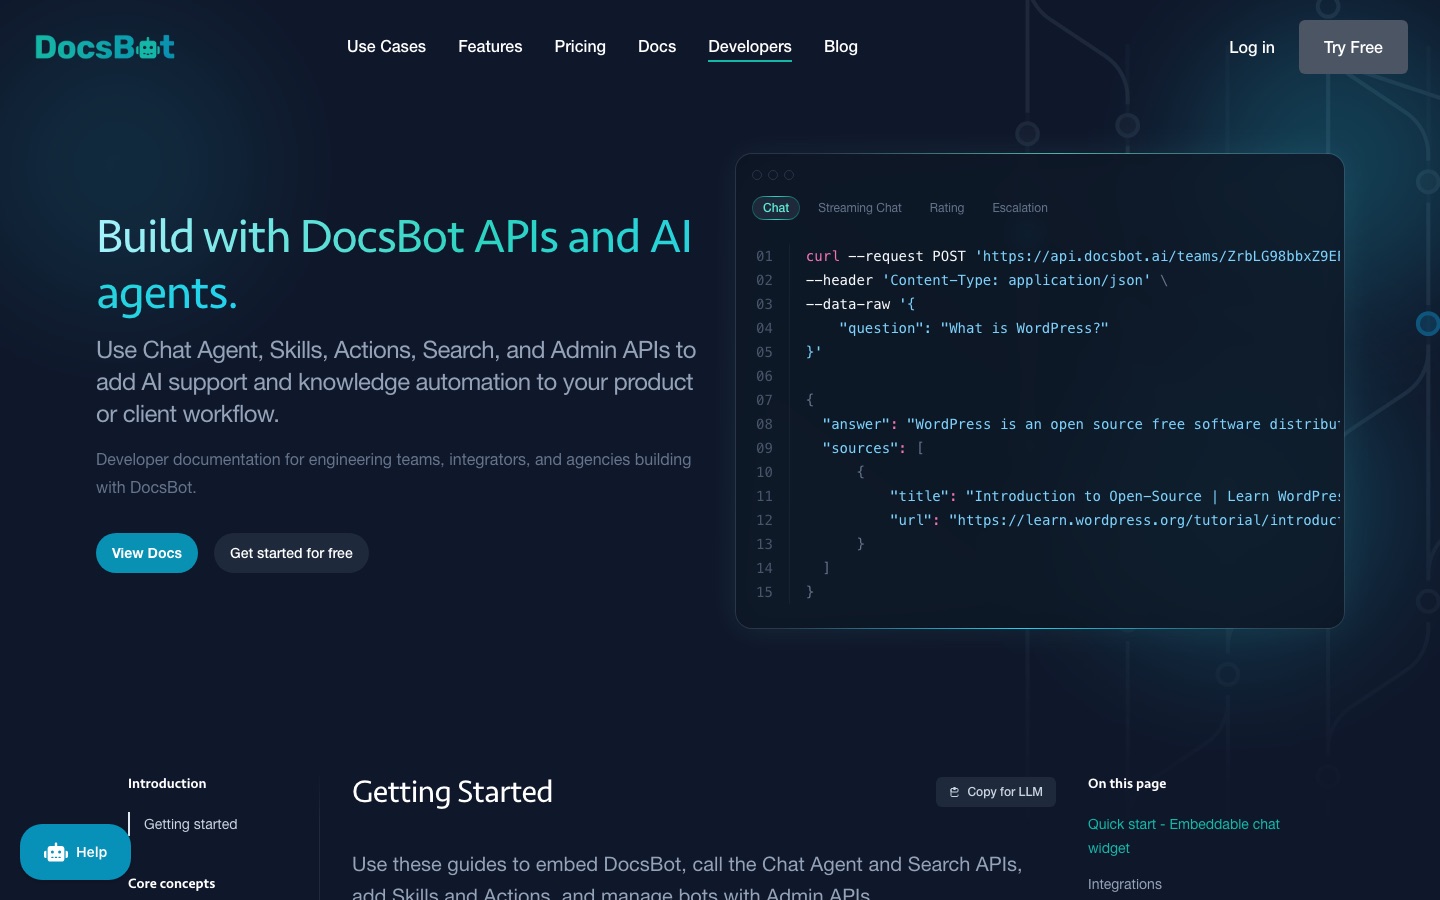1440x900 pixels.
Task: Click the Getting Started page heading
Action: [x=452, y=792]
